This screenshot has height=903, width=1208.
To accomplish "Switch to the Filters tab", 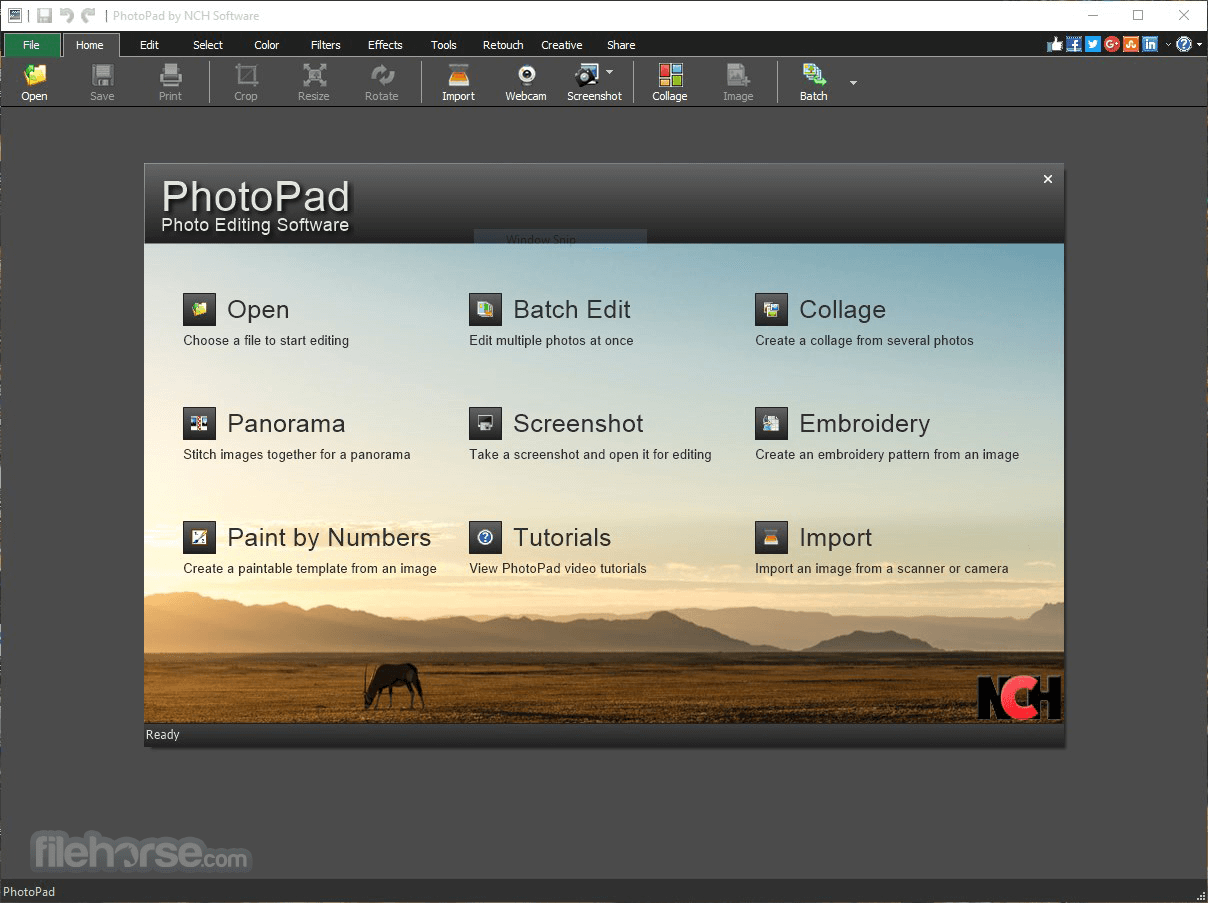I will coord(326,45).
